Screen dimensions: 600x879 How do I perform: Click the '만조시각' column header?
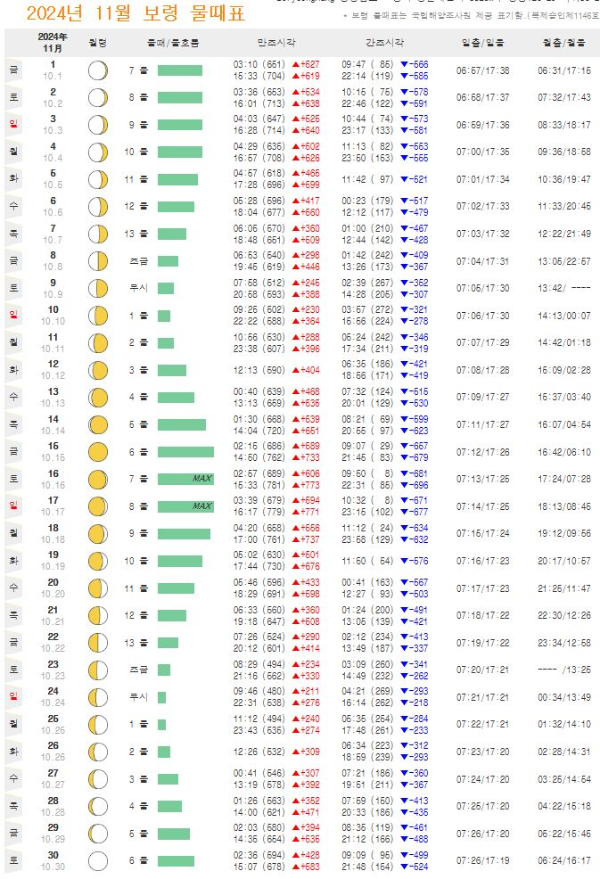tap(276, 43)
